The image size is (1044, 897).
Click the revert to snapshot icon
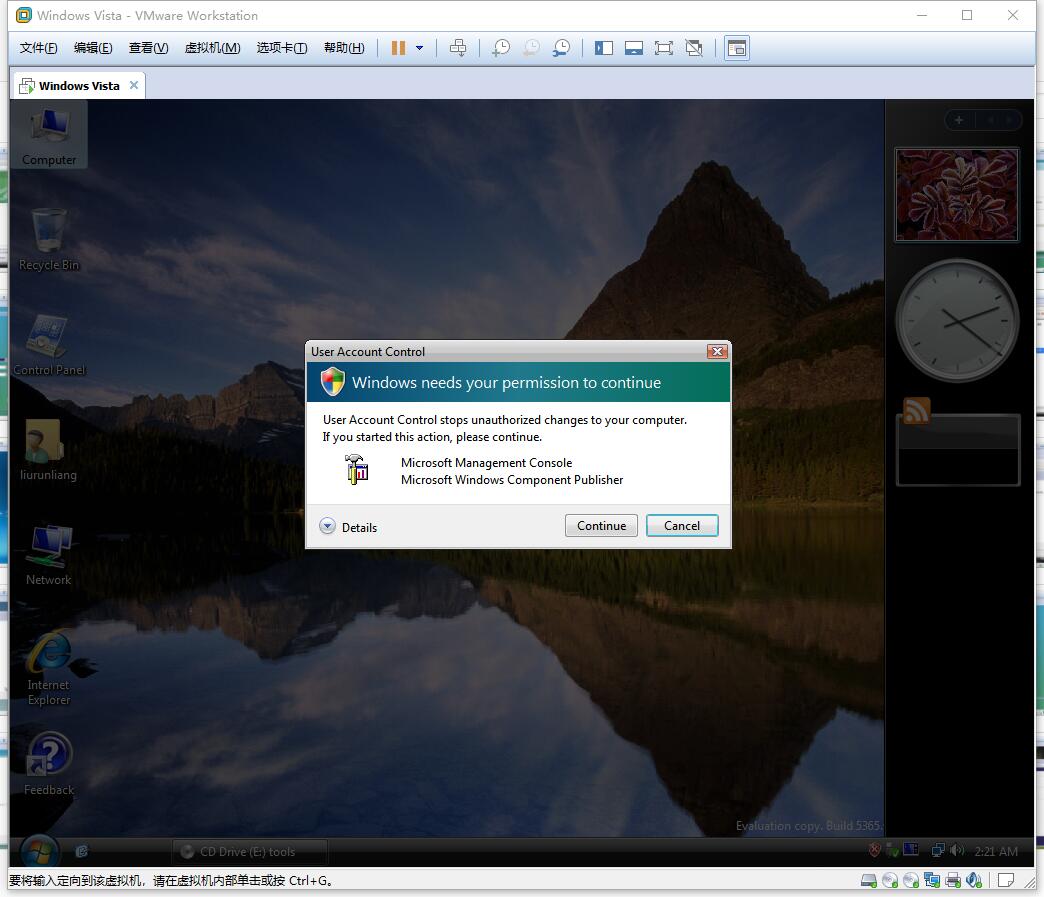click(x=531, y=48)
